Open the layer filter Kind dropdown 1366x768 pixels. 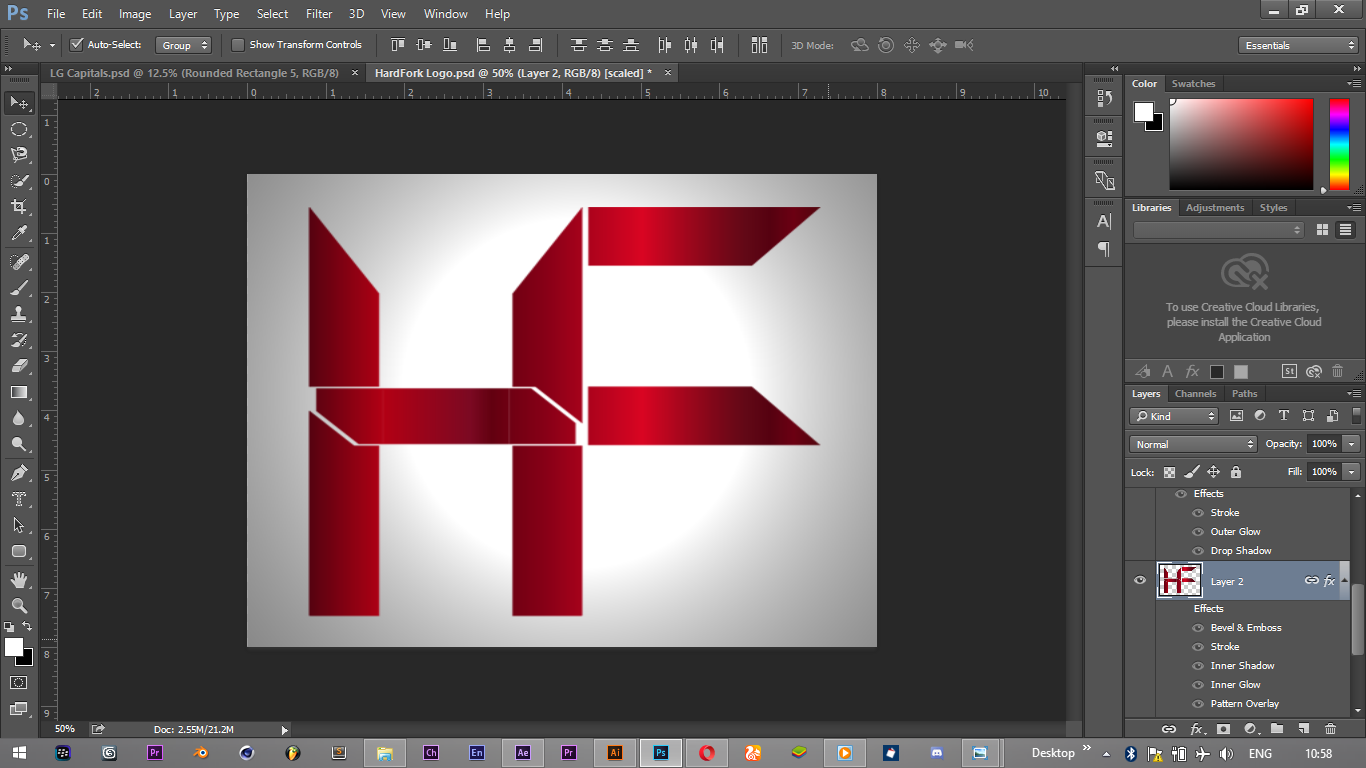coord(1174,416)
